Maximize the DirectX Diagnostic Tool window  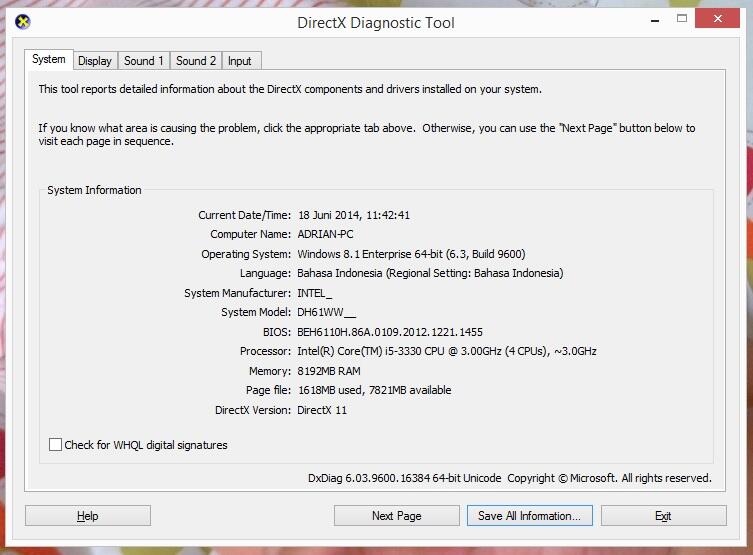681,19
